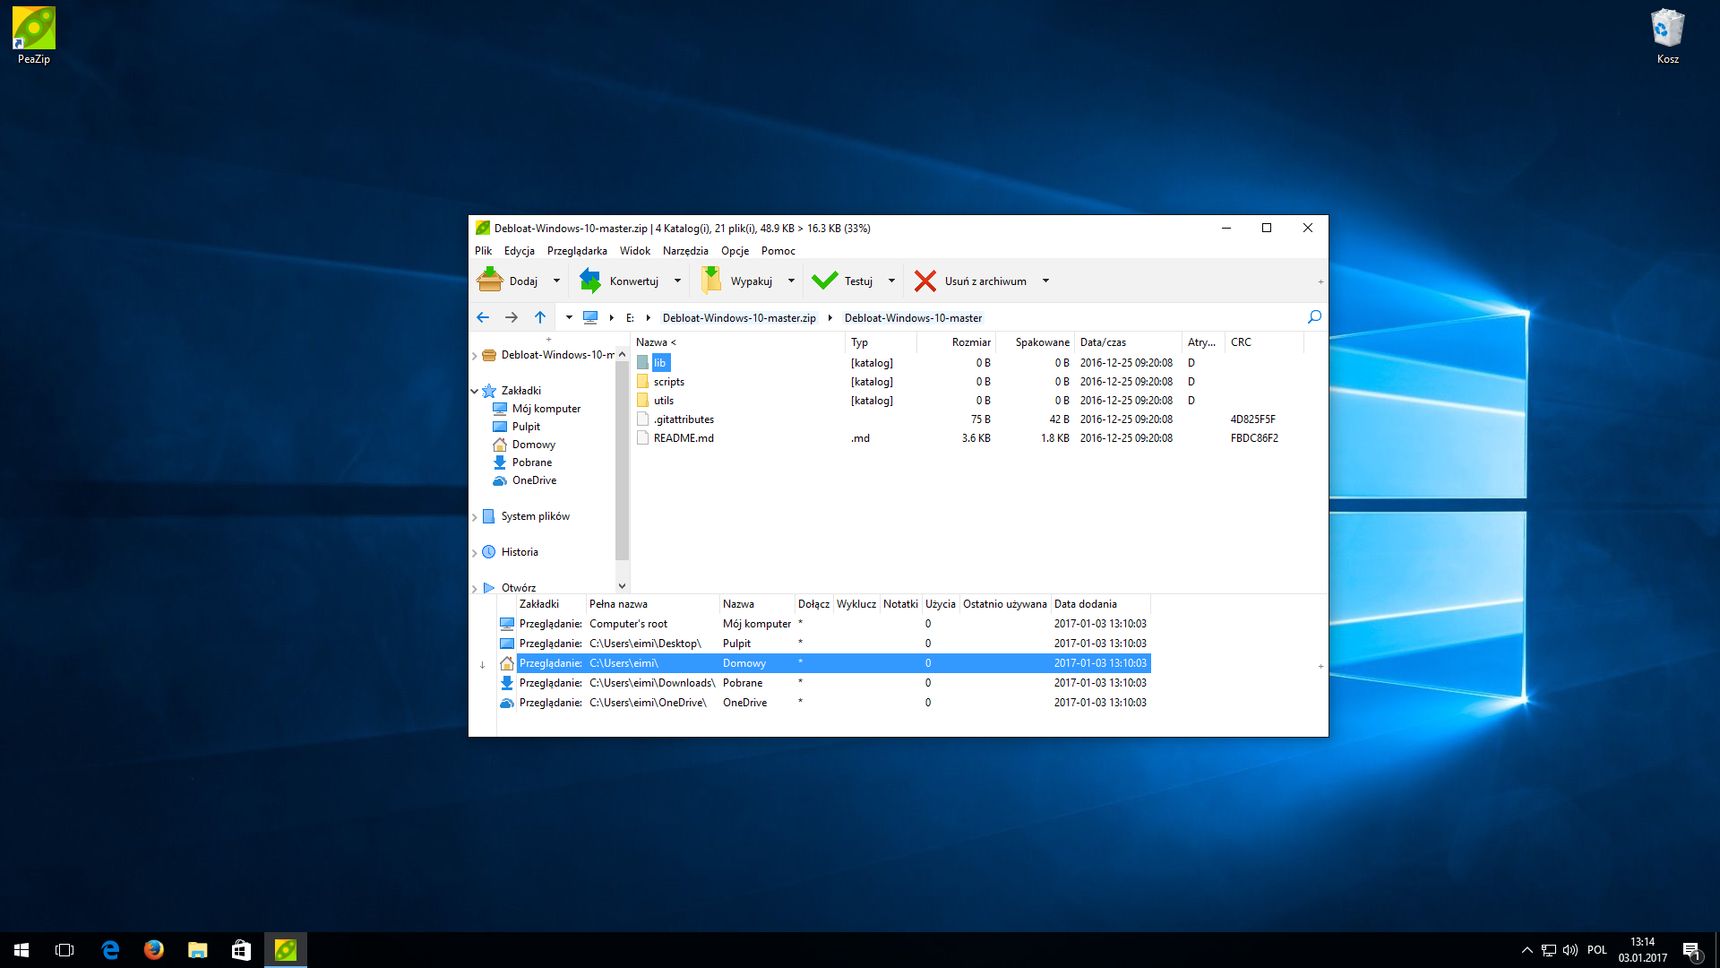This screenshot has width=1720, height=968.
Task: Open dropdown arrow next to Konwertuj
Action: point(677,281)
